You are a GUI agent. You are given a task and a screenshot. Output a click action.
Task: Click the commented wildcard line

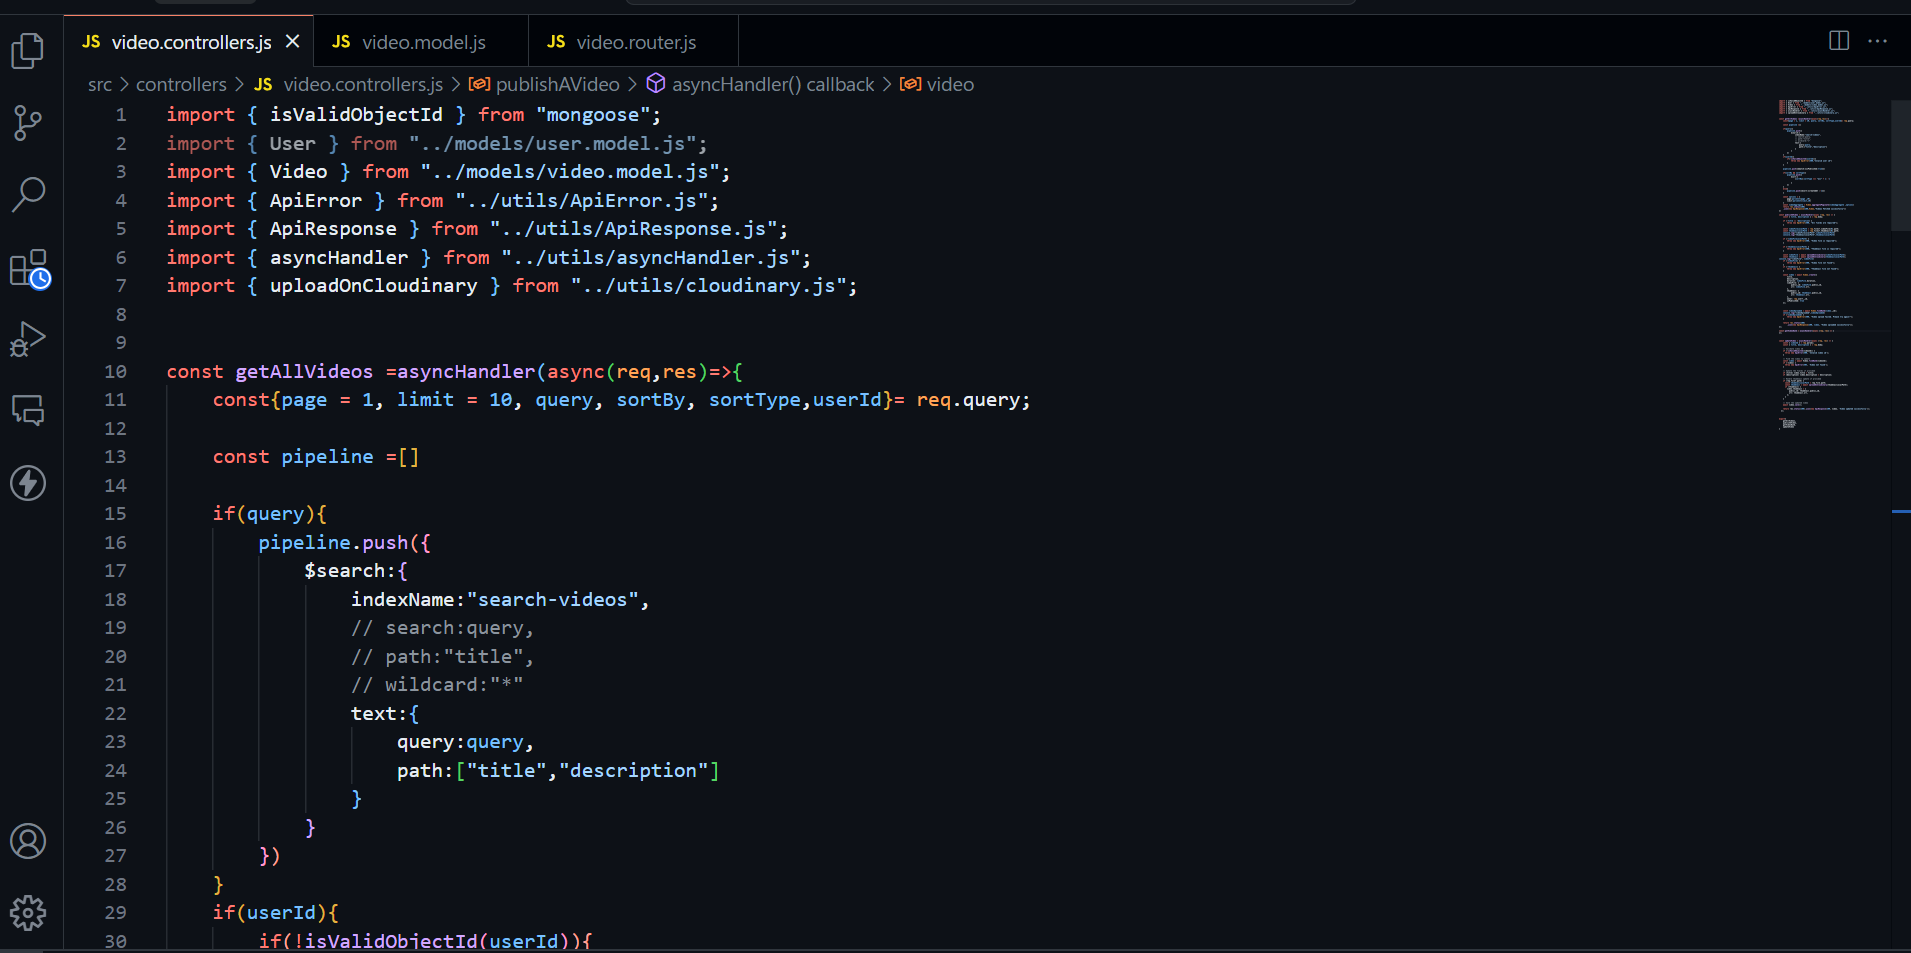(437, 685)
